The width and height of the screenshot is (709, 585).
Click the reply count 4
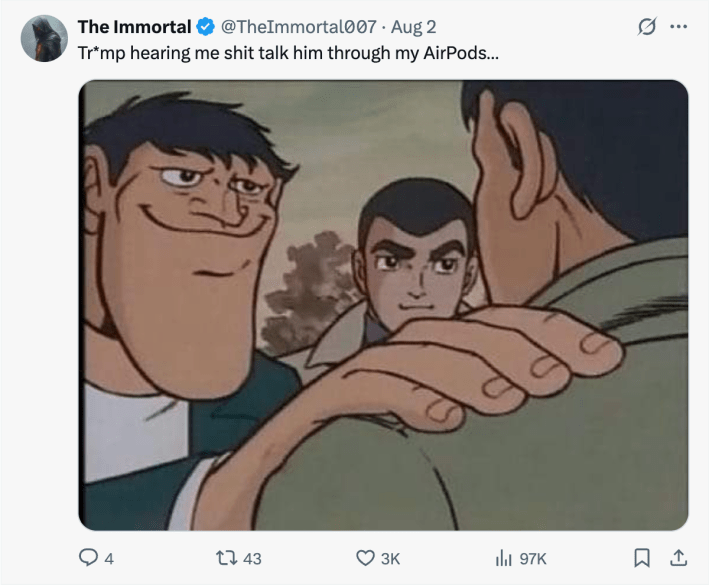(109, 559)
